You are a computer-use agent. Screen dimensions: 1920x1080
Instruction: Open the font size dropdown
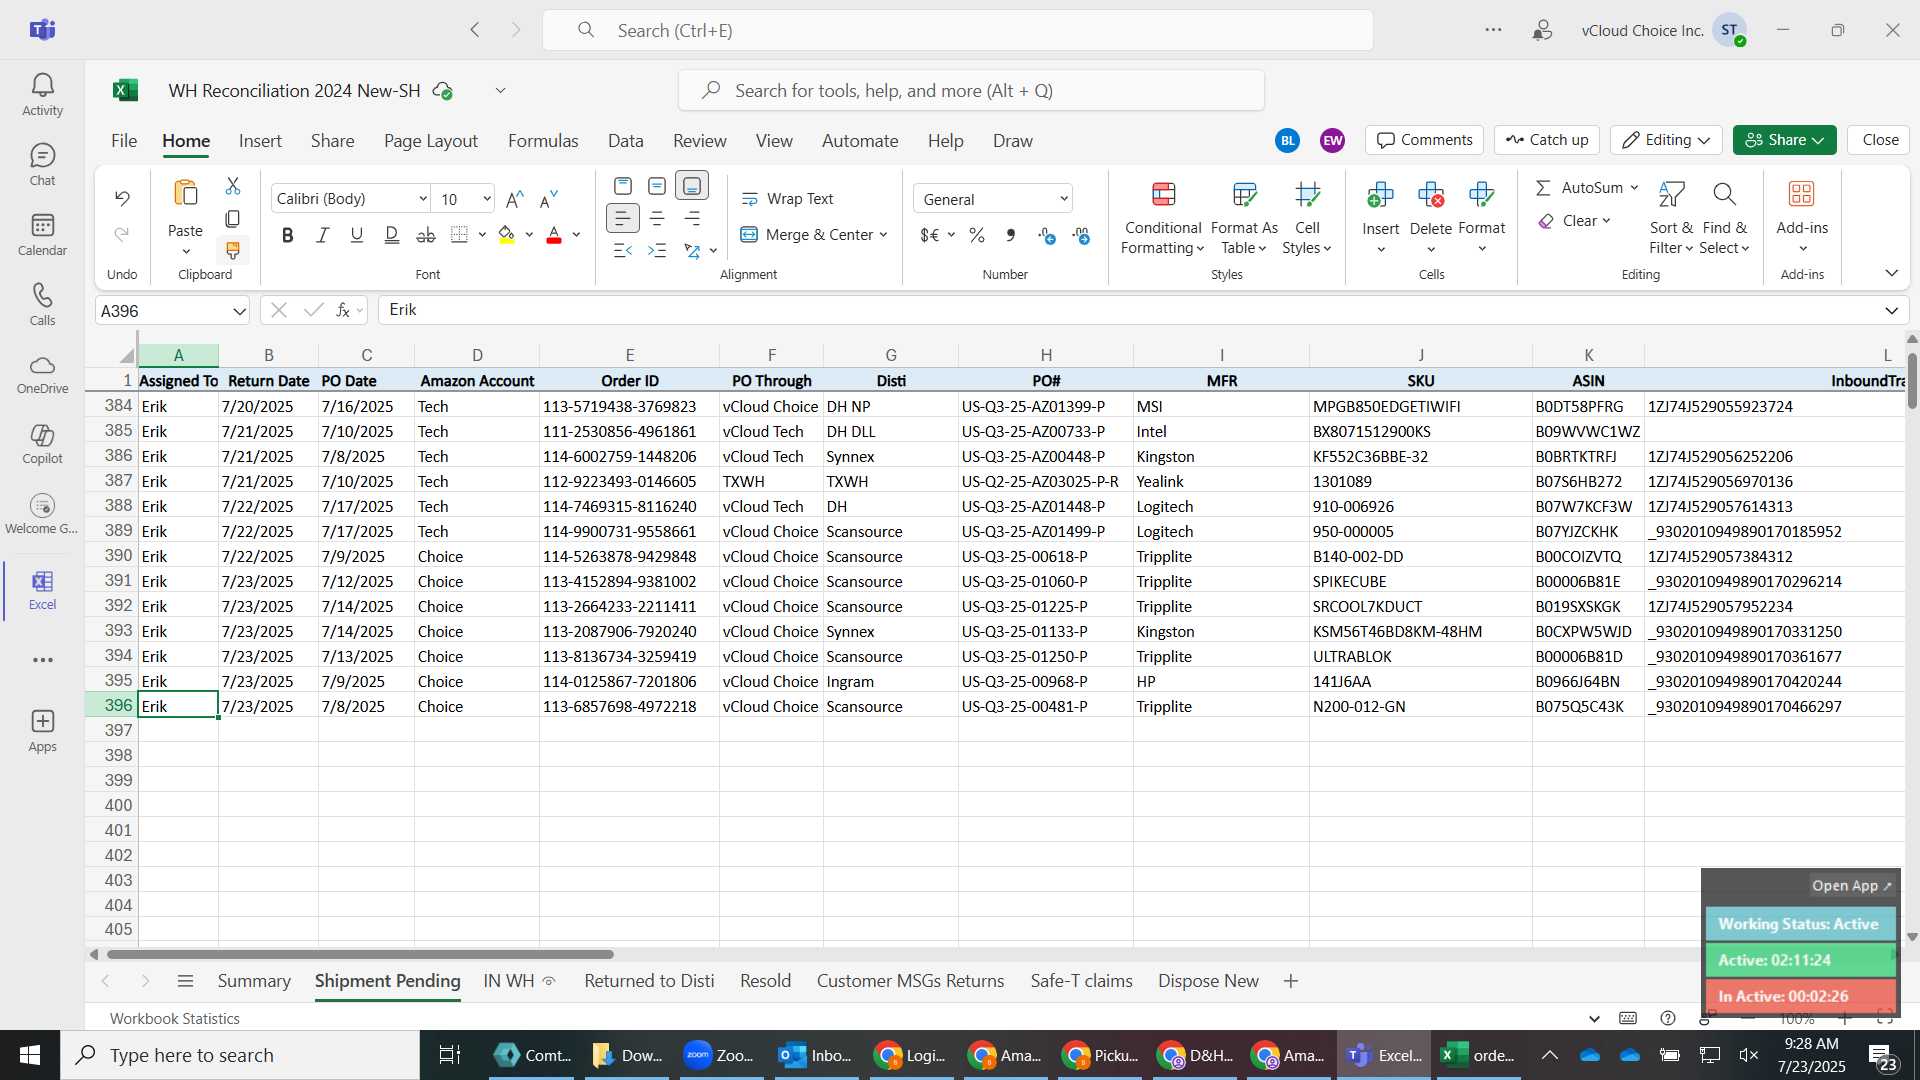tap(487, 199)
